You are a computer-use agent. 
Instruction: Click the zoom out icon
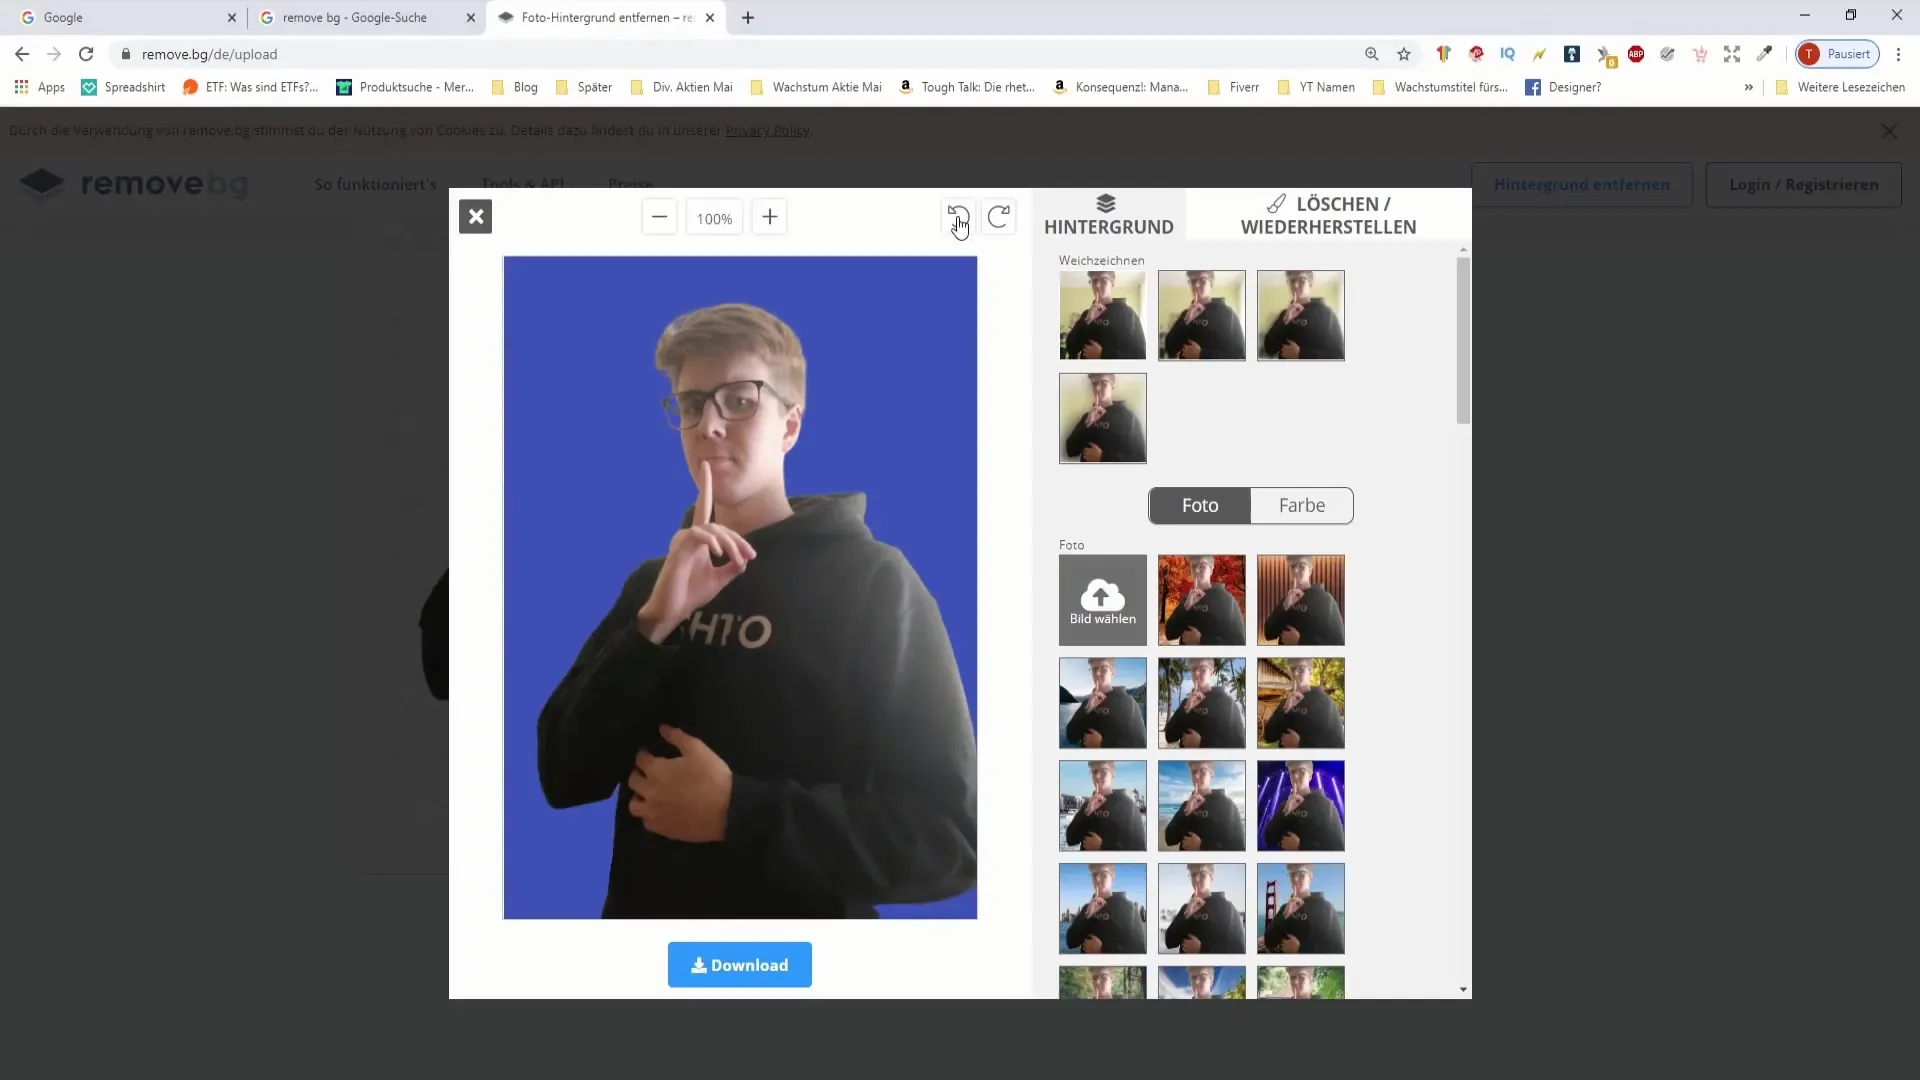pos(658,218)
